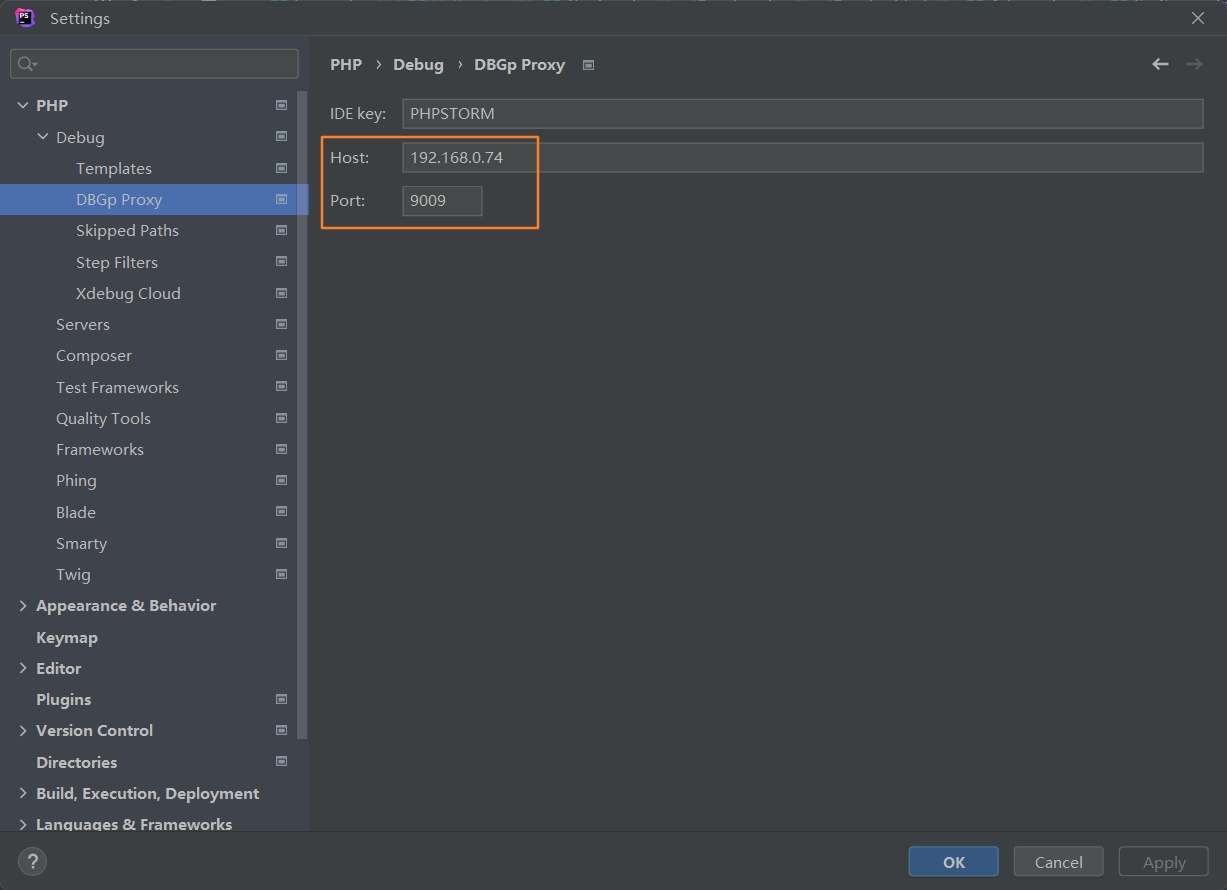Click the PhpStorm logo in title bar
This screenshot has width=1227, height=890.
(x=25, y=18)
